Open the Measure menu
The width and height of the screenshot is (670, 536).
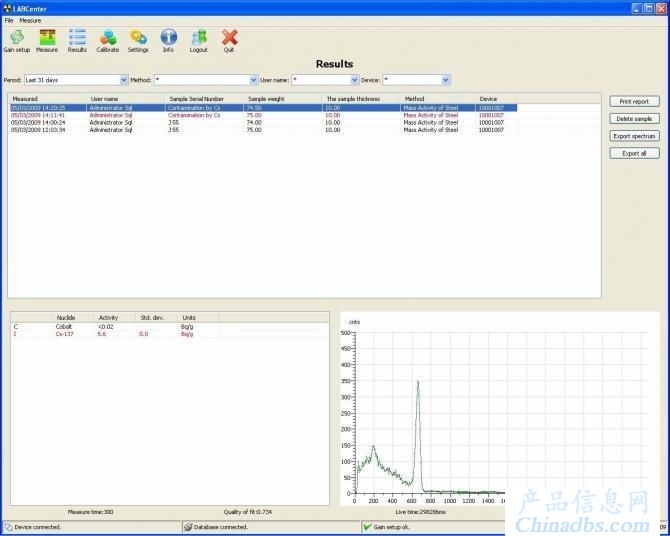[30, 21]
